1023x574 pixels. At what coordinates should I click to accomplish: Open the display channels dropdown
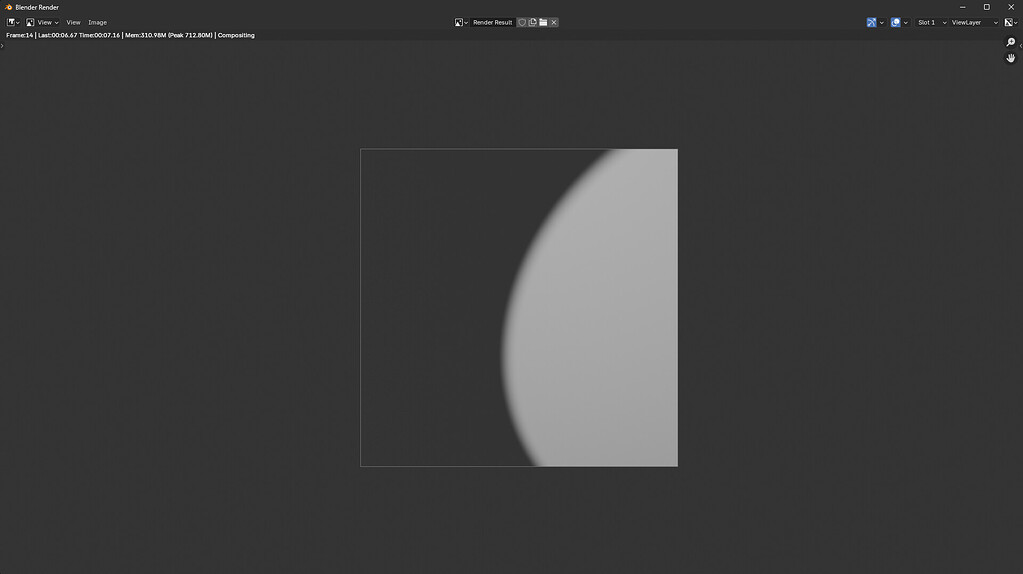1011,22
